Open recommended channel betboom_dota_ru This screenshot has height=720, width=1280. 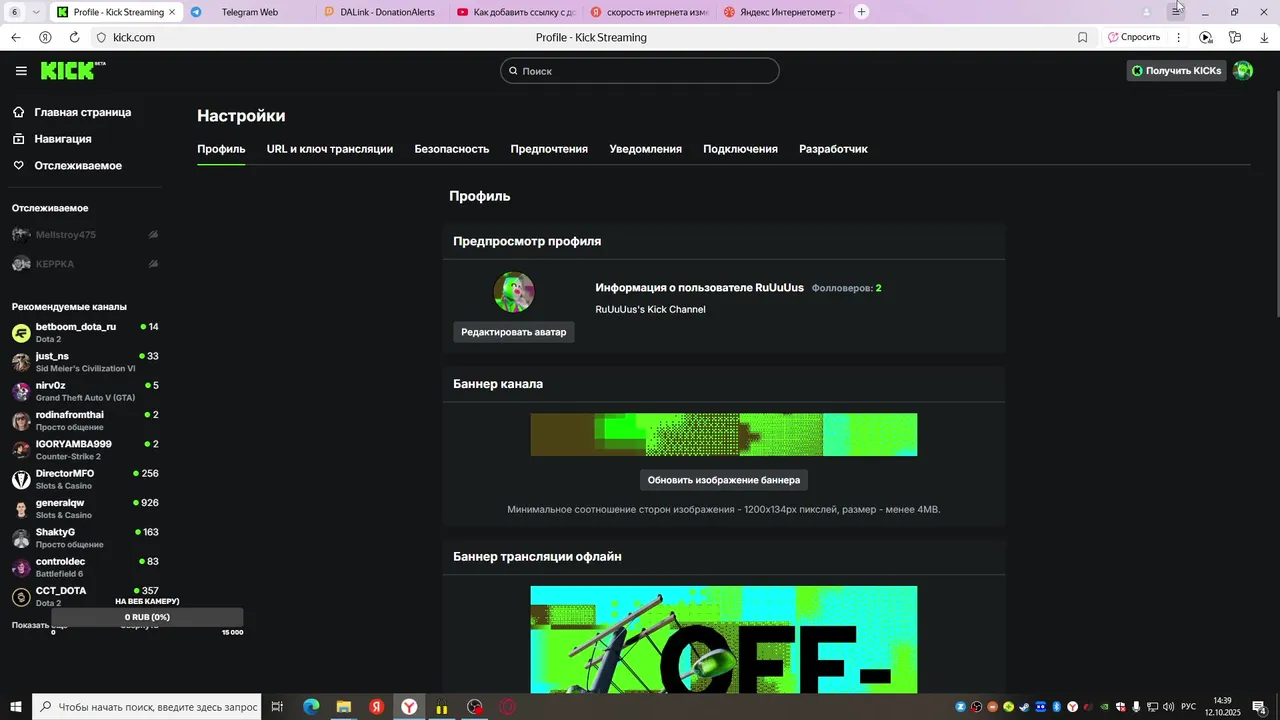click(x=85, y=332)
